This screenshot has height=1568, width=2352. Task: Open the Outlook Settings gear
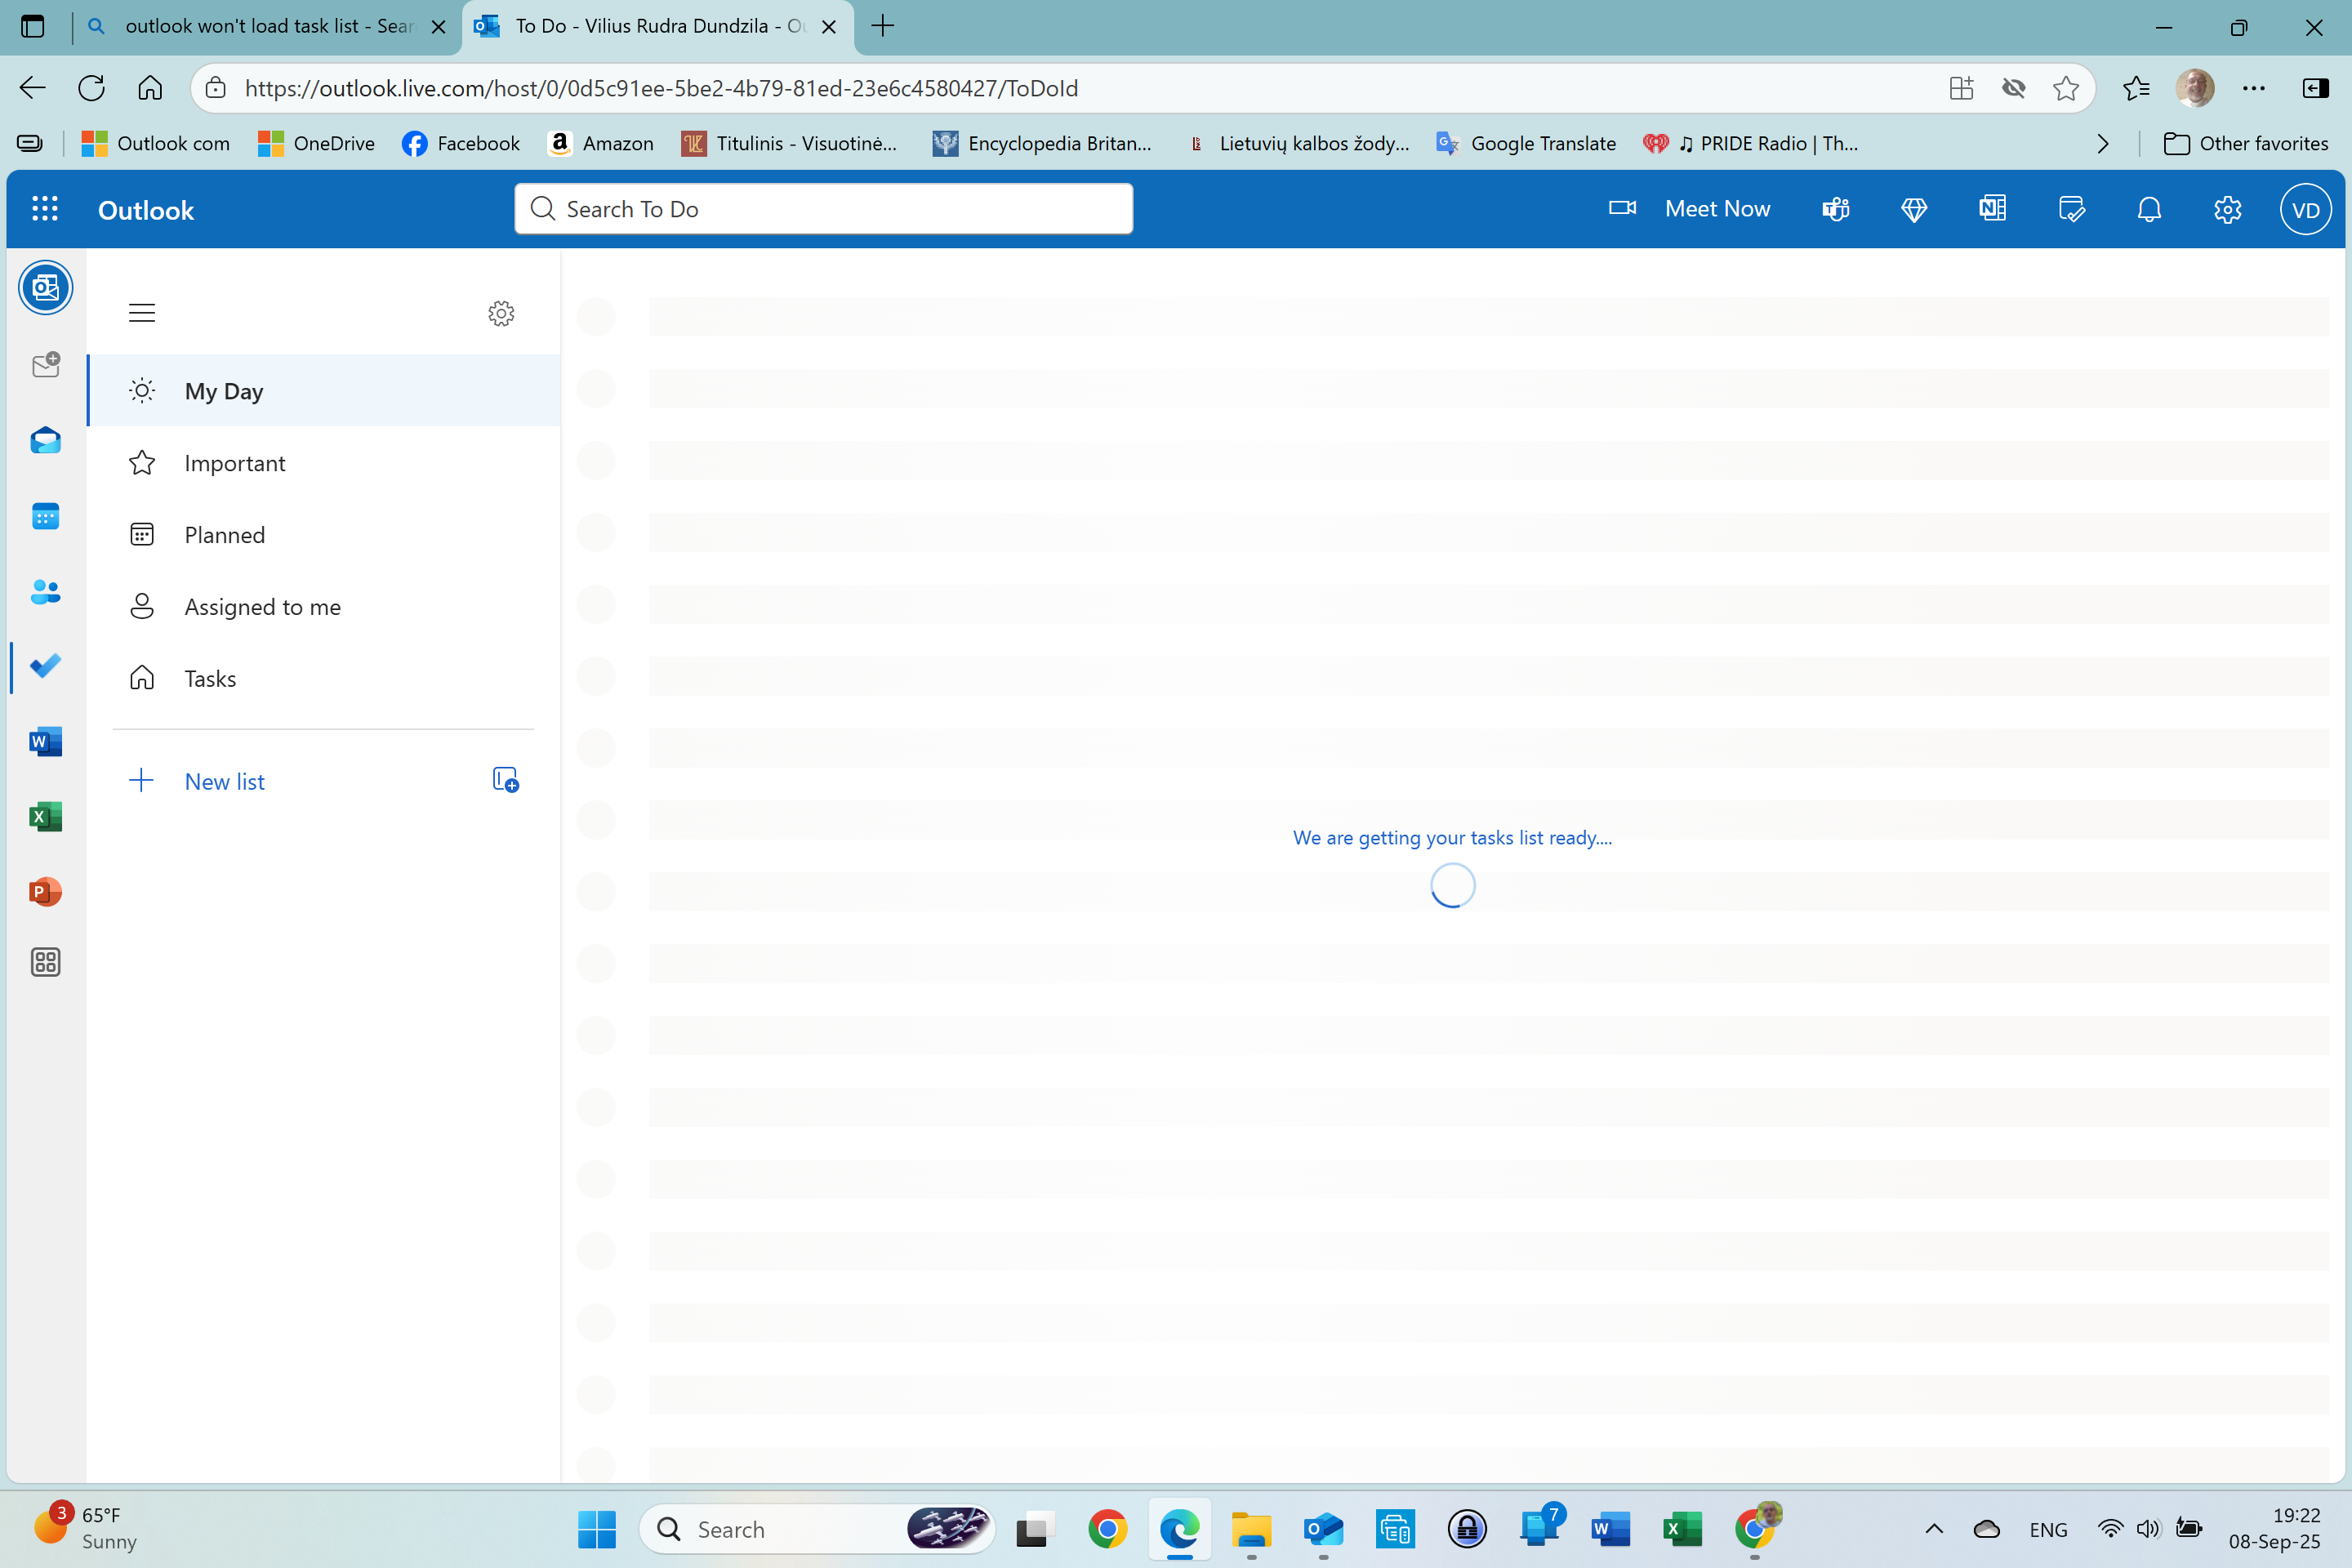pyautogui.click(x=2227, y=209)
